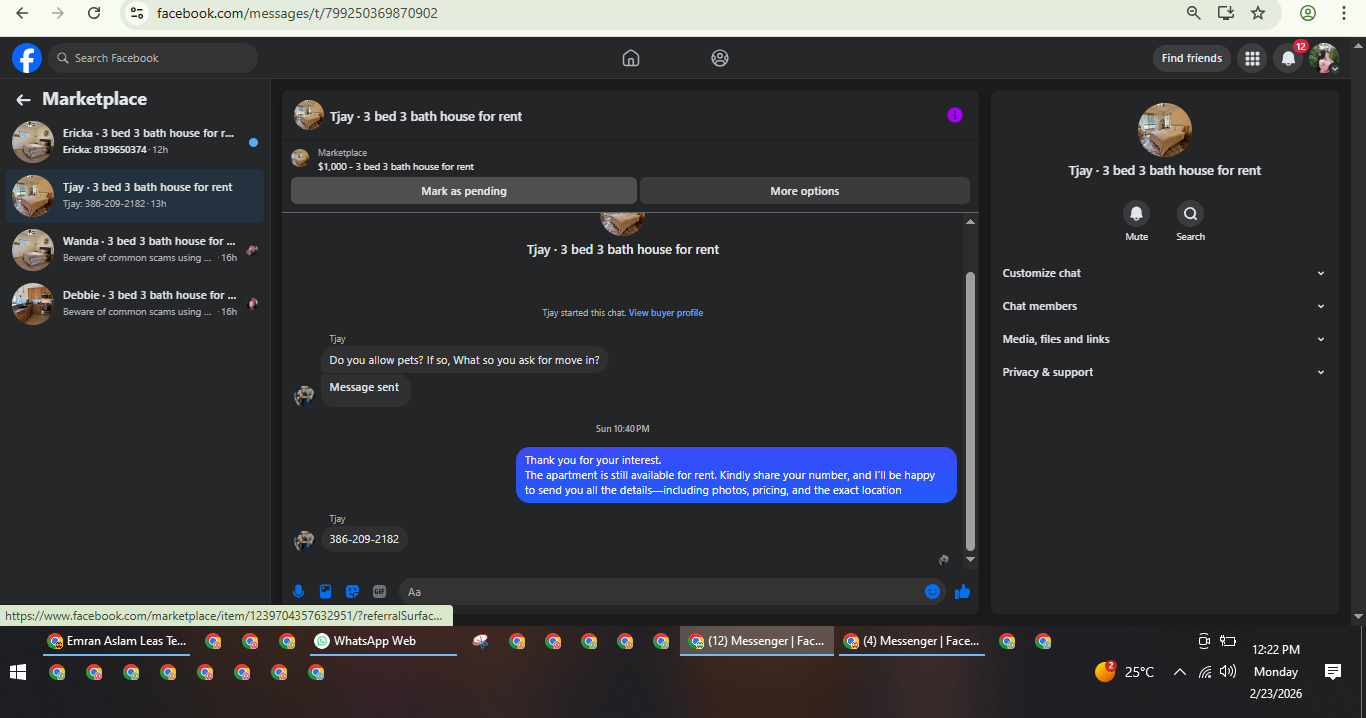Click chat header Tjay listing title
Image resolution: width=1366 pixels, height=718 pixels.
[x=426, y=116]
